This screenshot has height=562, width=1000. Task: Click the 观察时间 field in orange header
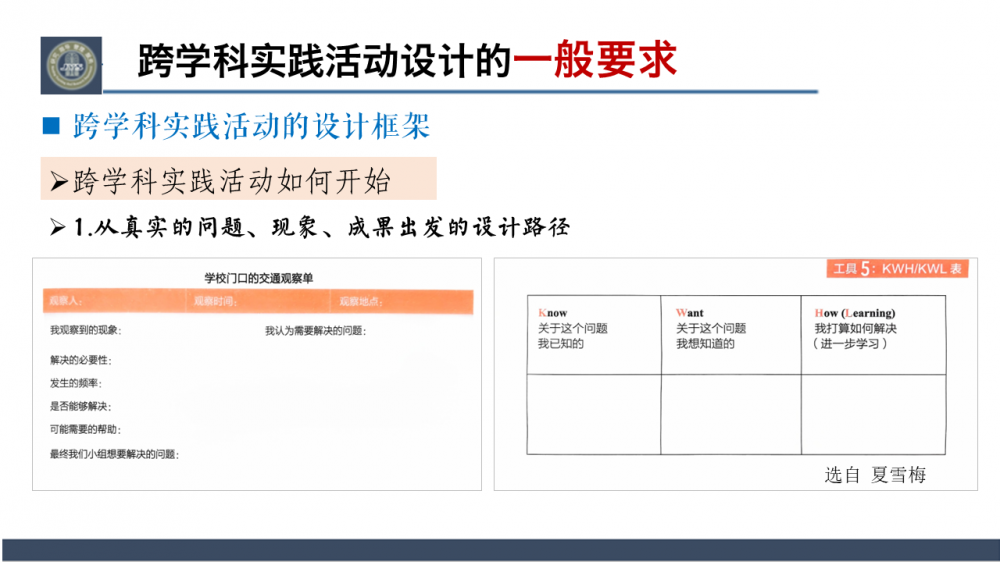coord(214,301)
